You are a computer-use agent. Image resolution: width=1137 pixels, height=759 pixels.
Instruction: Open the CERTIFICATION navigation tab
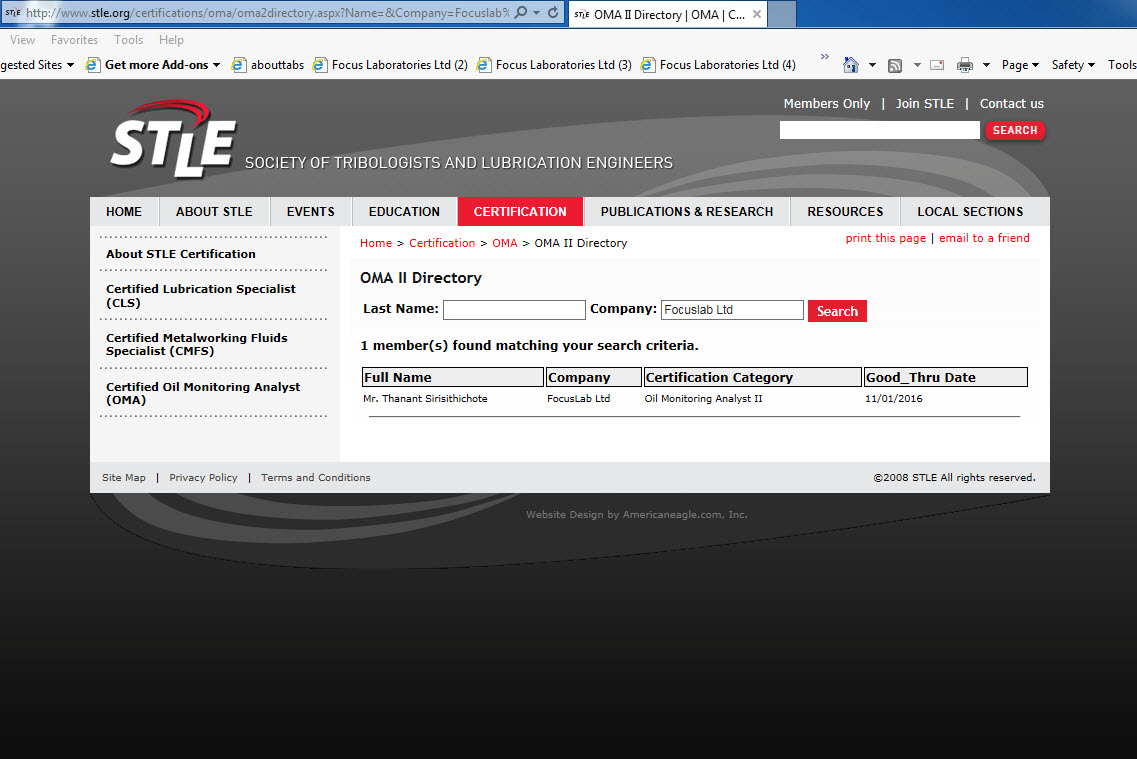point(520,212)
